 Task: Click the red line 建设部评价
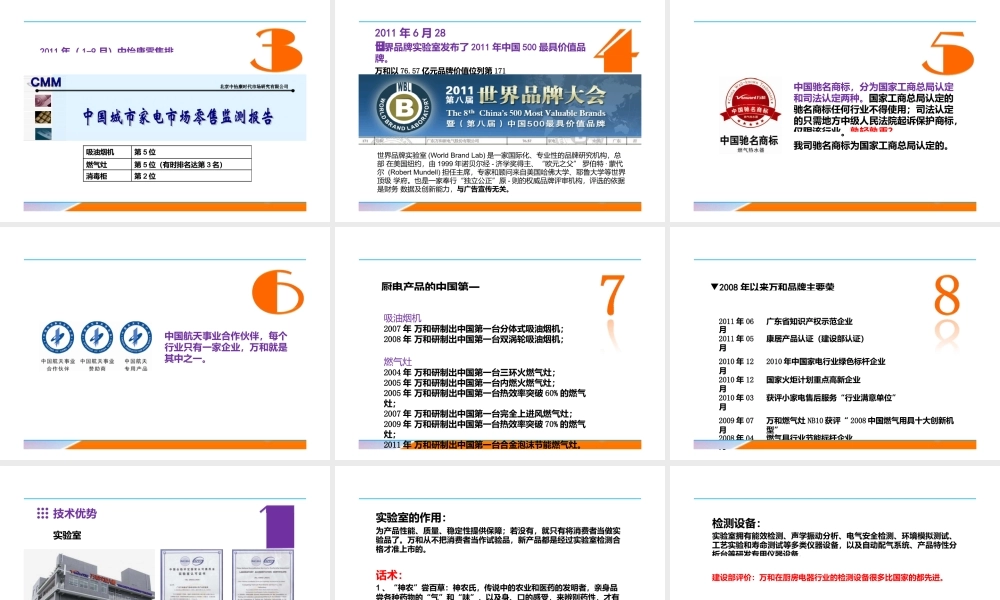pos(827,578)
